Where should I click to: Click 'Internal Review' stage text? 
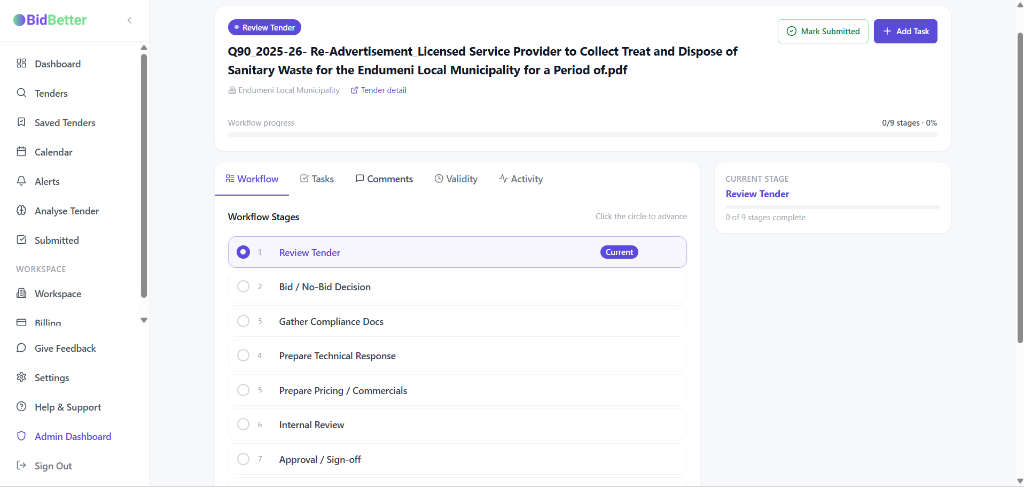(x=312, y=424)
